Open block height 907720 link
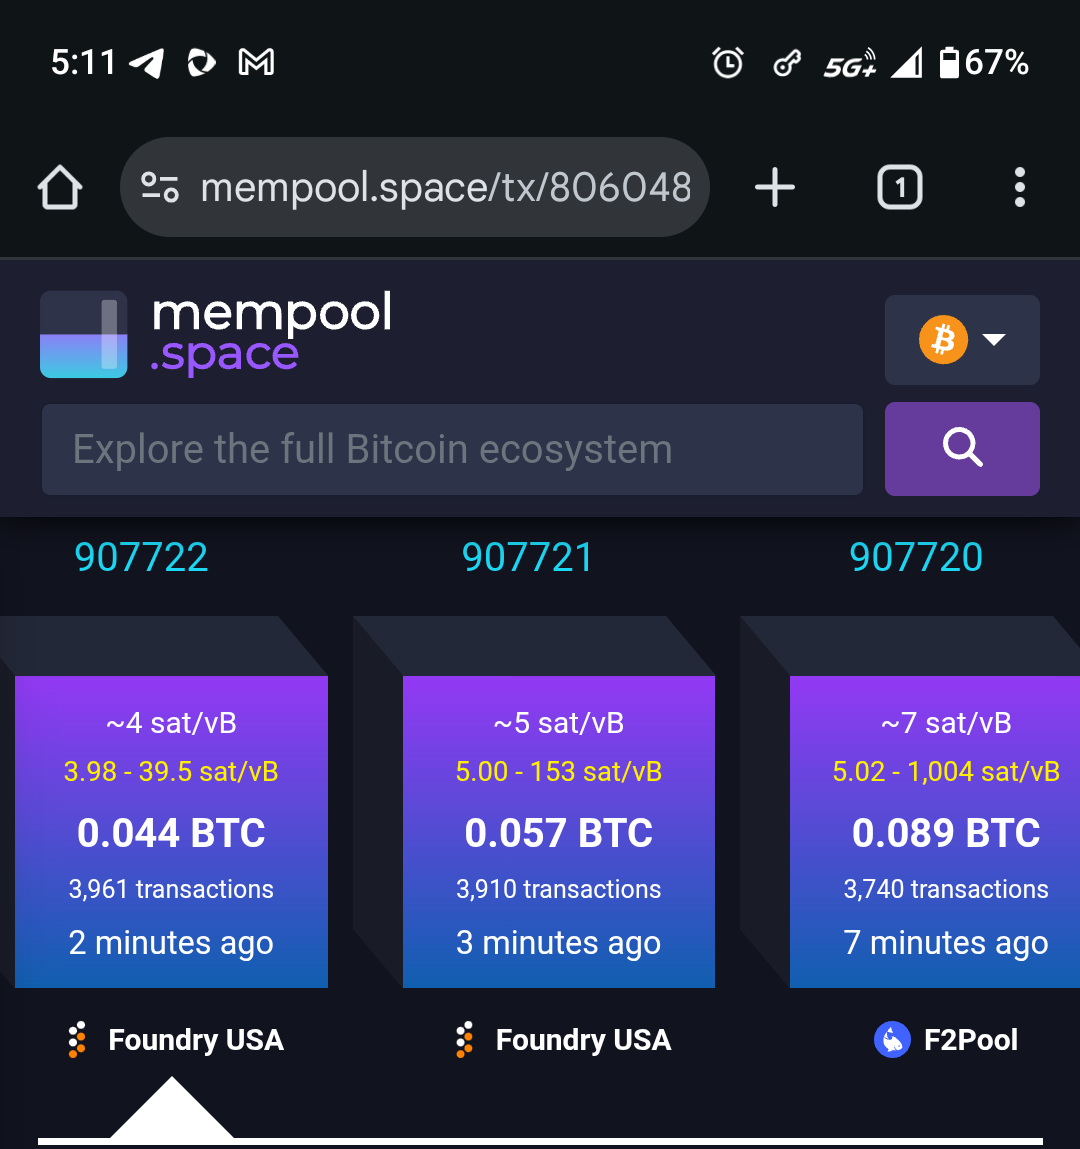 coord(916,557)
